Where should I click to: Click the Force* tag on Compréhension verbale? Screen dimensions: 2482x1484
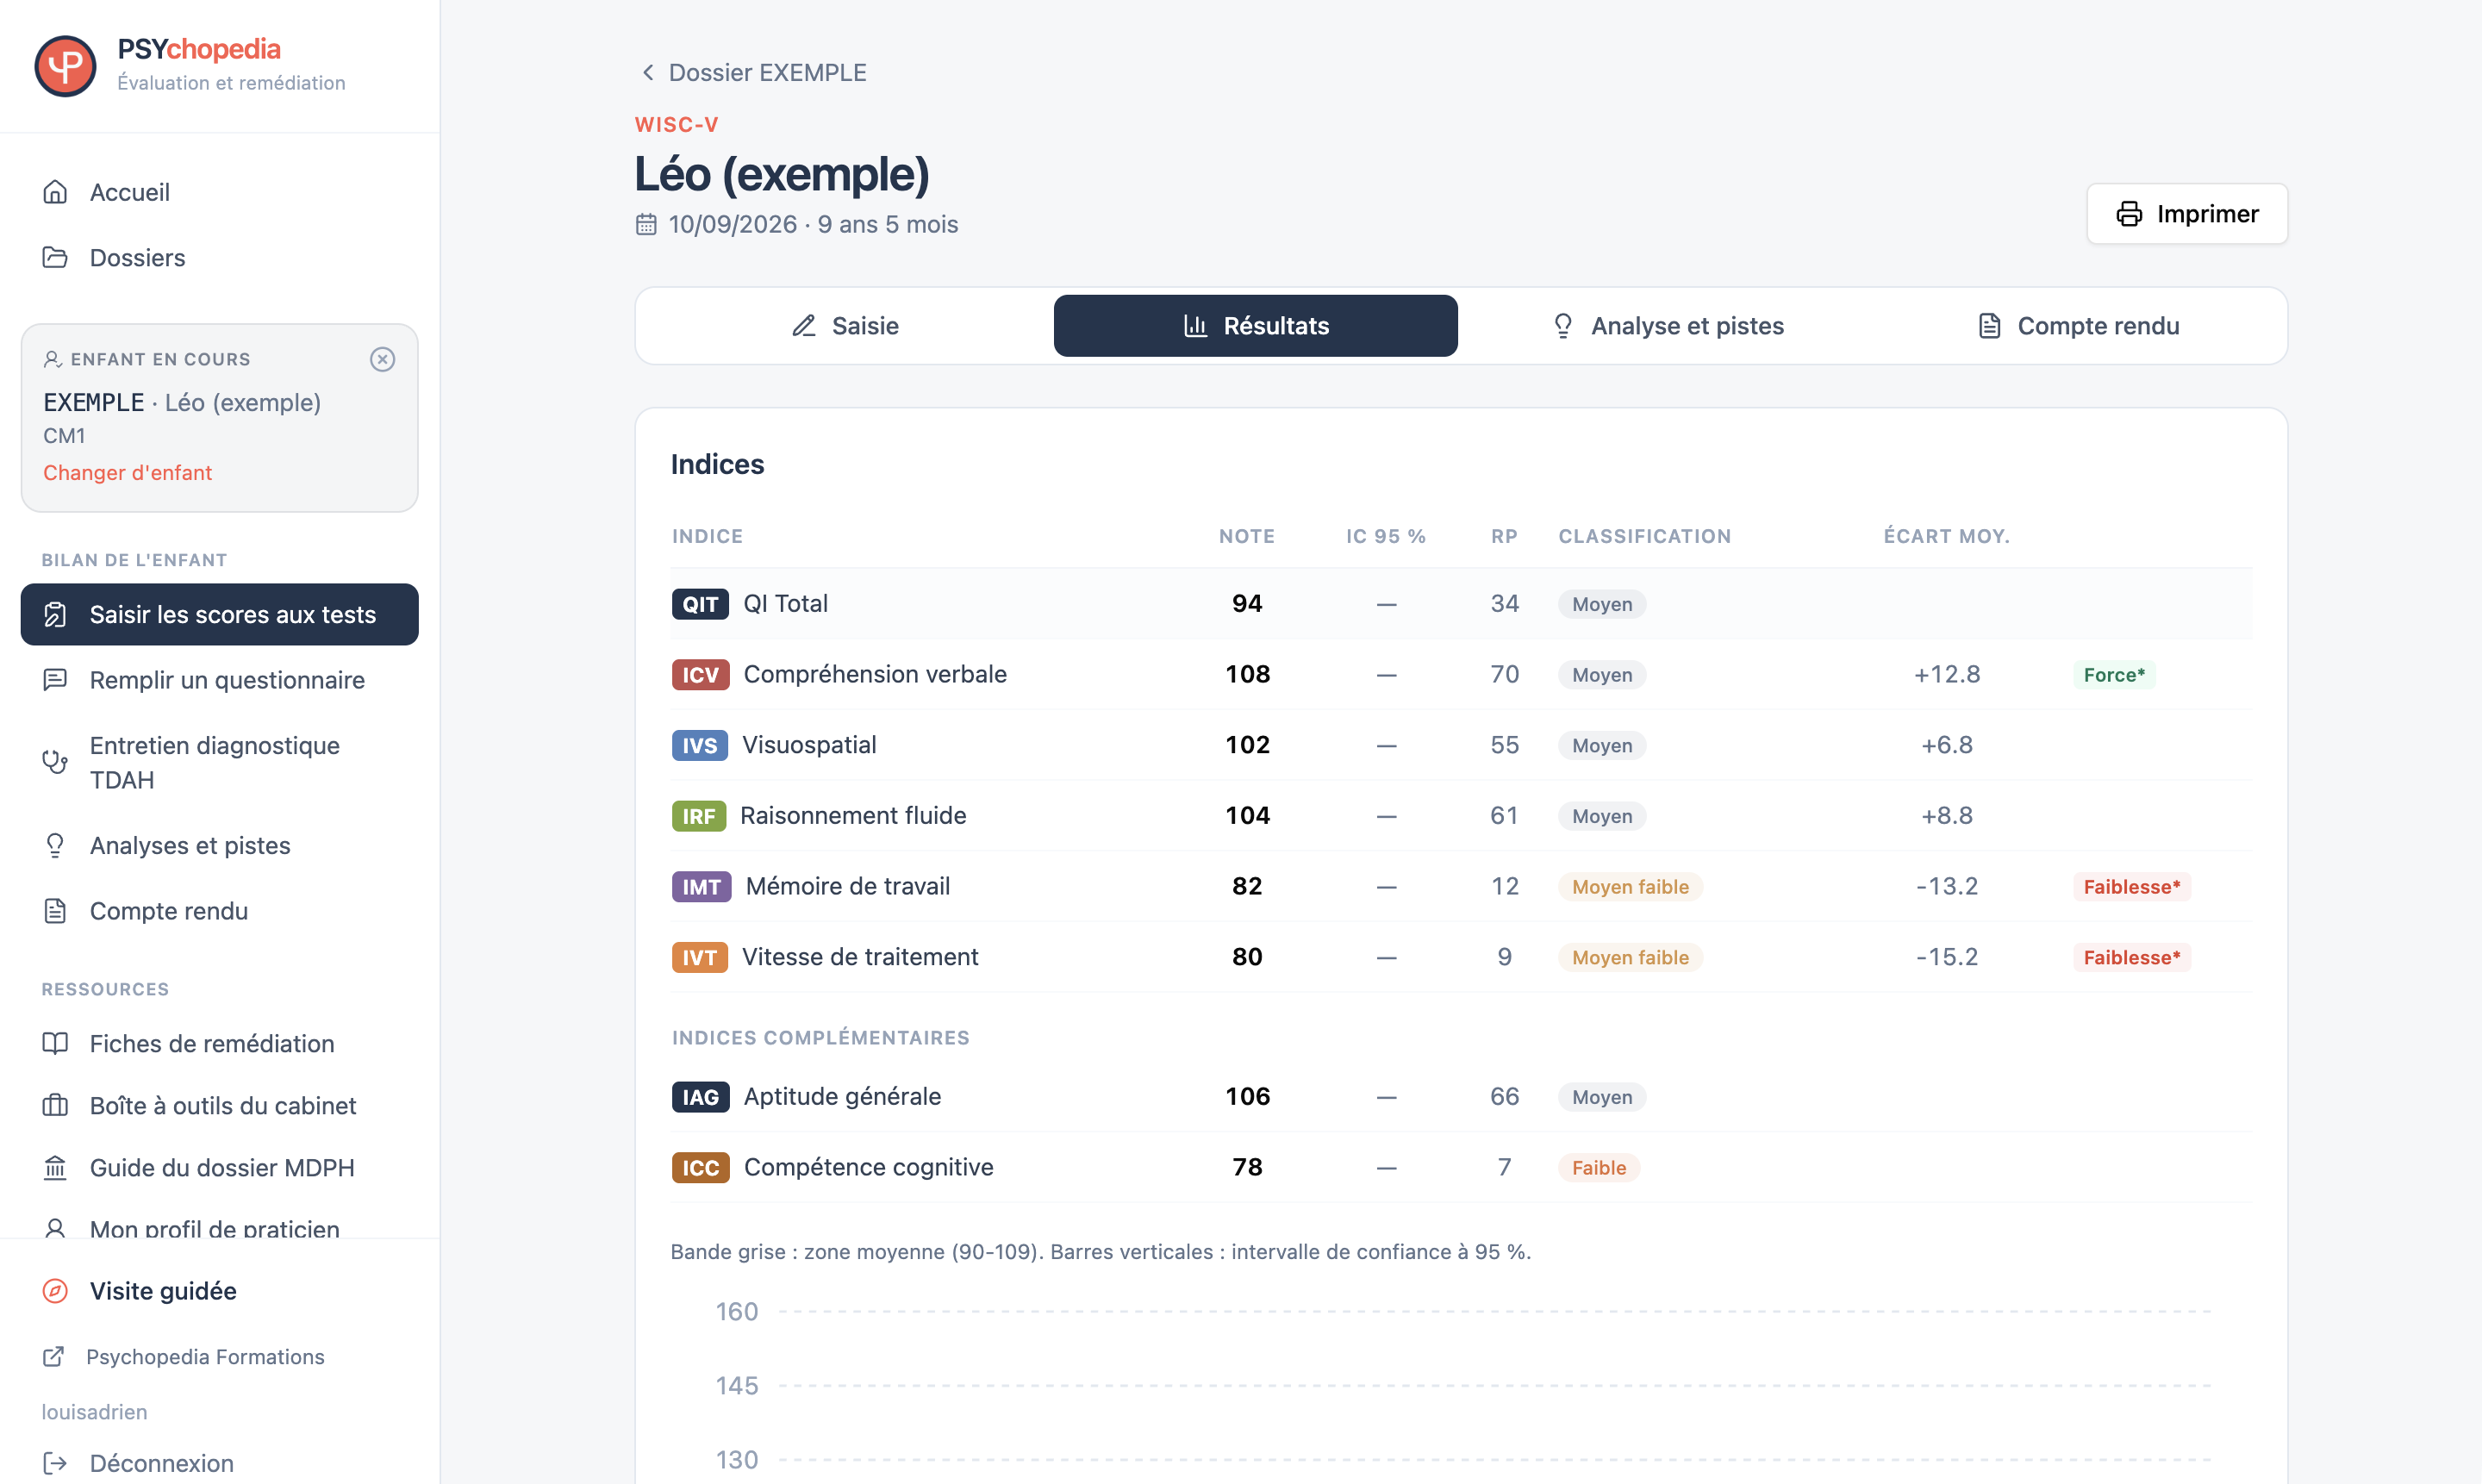click(2114, 675)
